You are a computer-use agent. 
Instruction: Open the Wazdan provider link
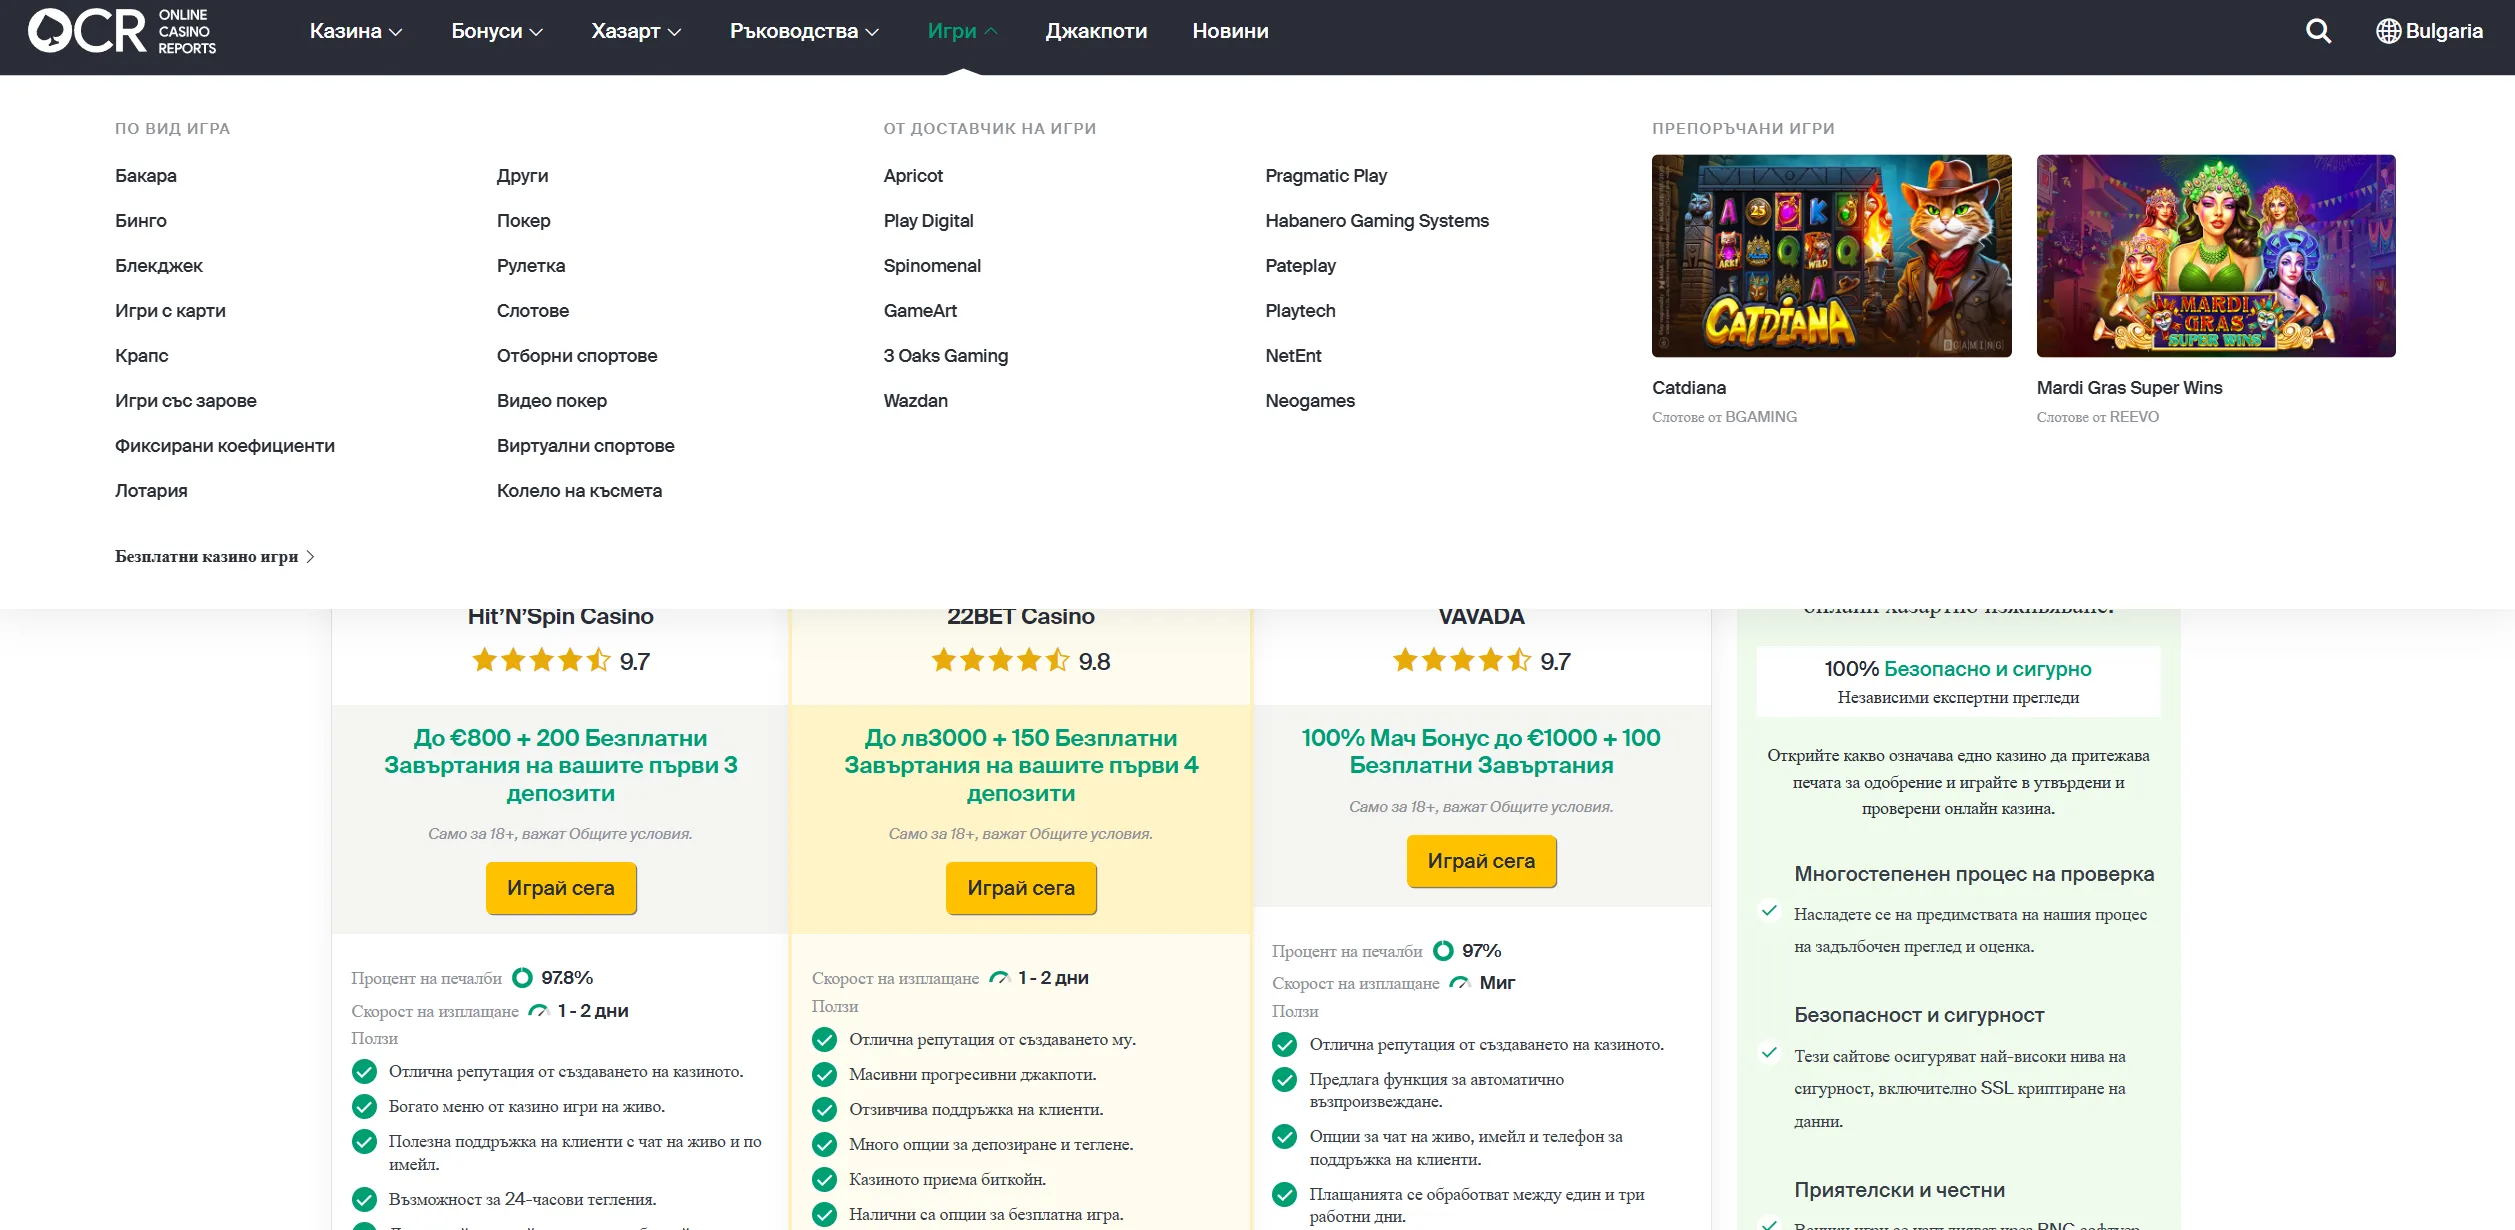pos(915,401)
